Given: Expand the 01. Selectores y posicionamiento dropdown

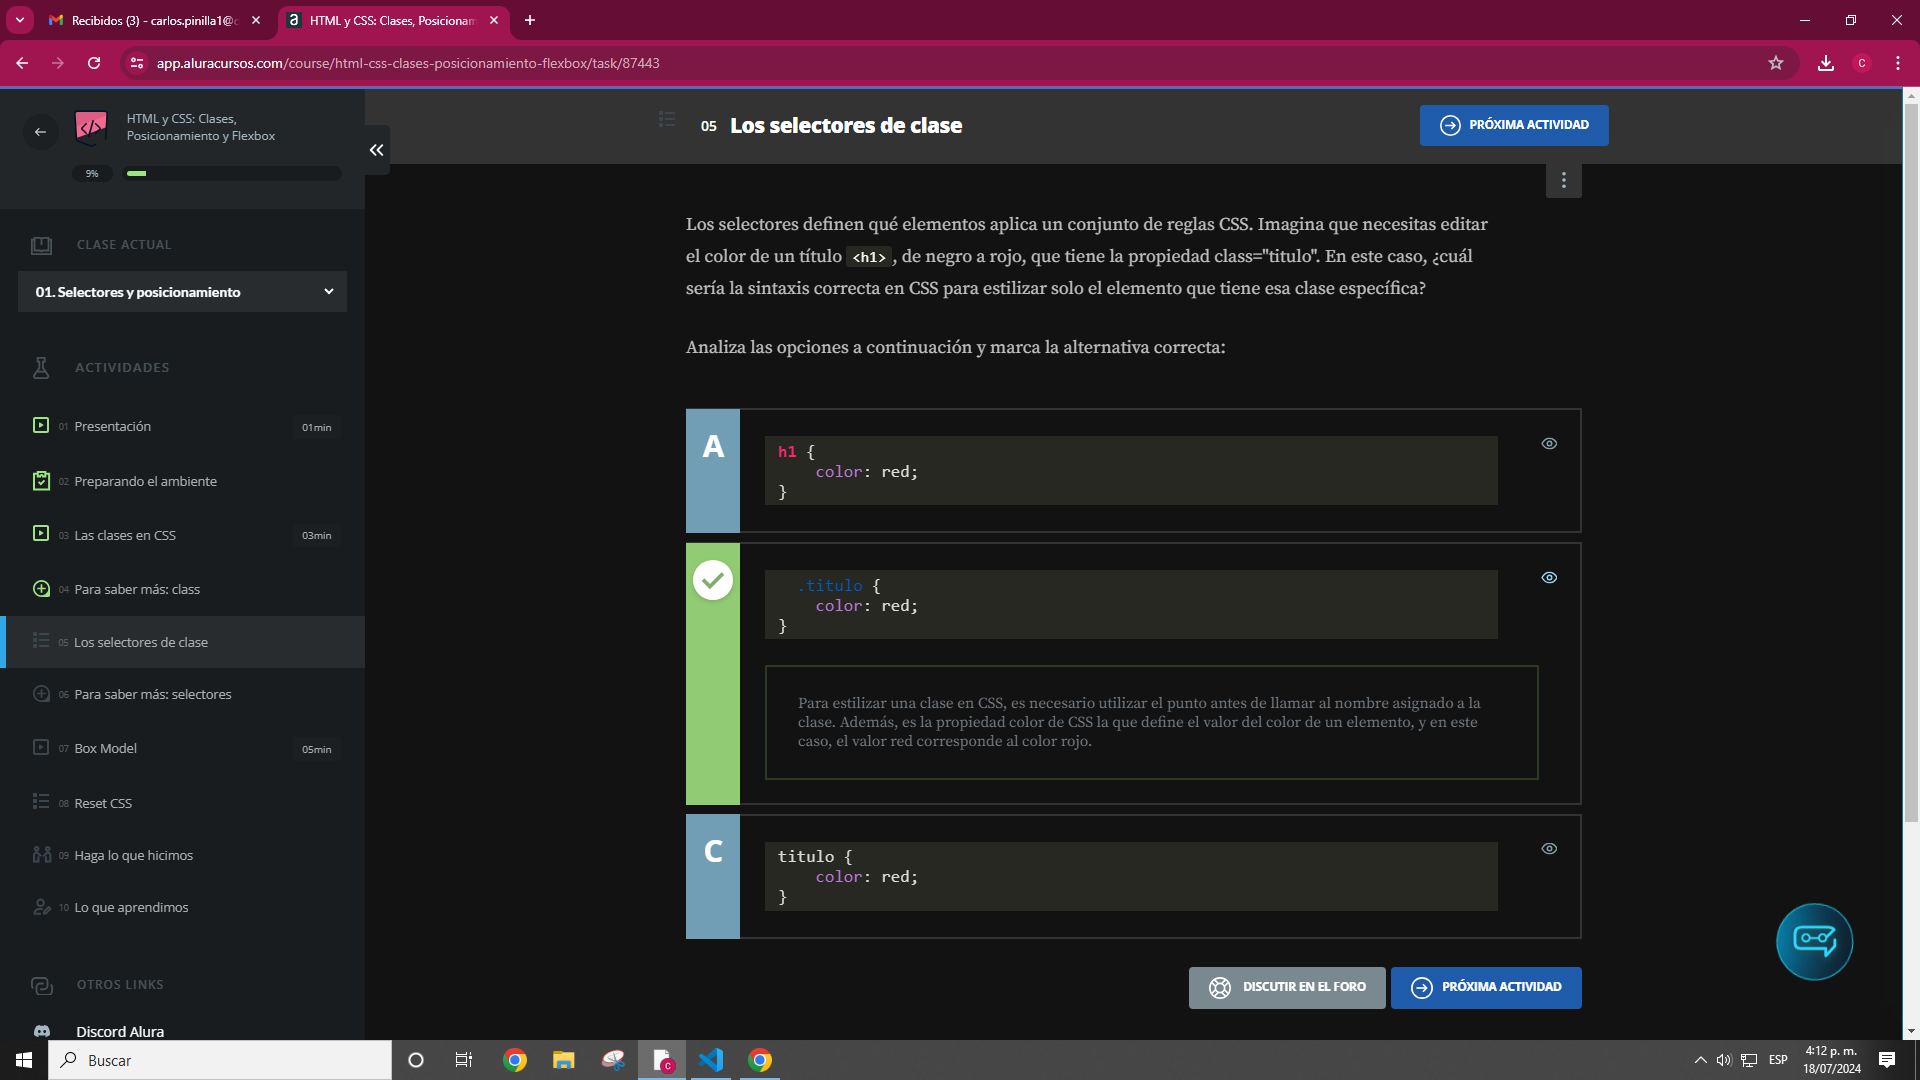Looking at the screenshot, I should 182,292.
